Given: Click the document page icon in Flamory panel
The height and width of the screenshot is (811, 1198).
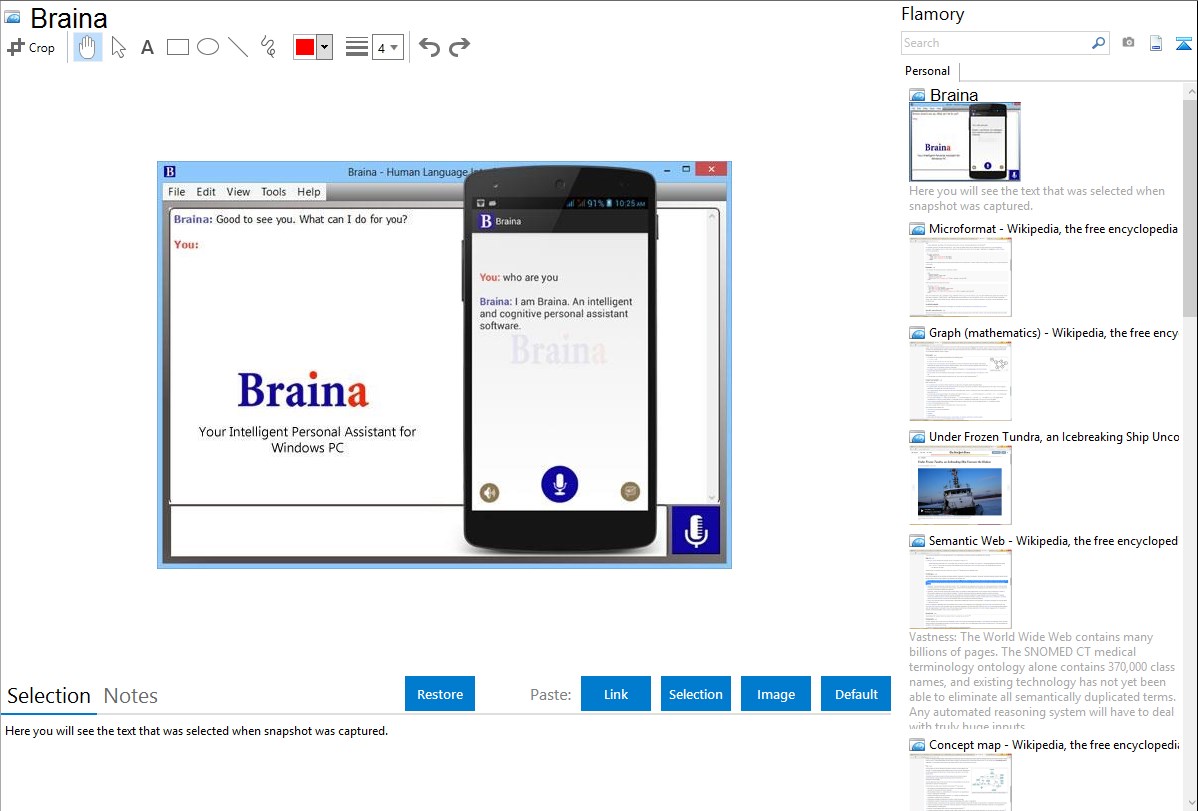Looking at the screenshot, I should click(x=1156, y=43).
